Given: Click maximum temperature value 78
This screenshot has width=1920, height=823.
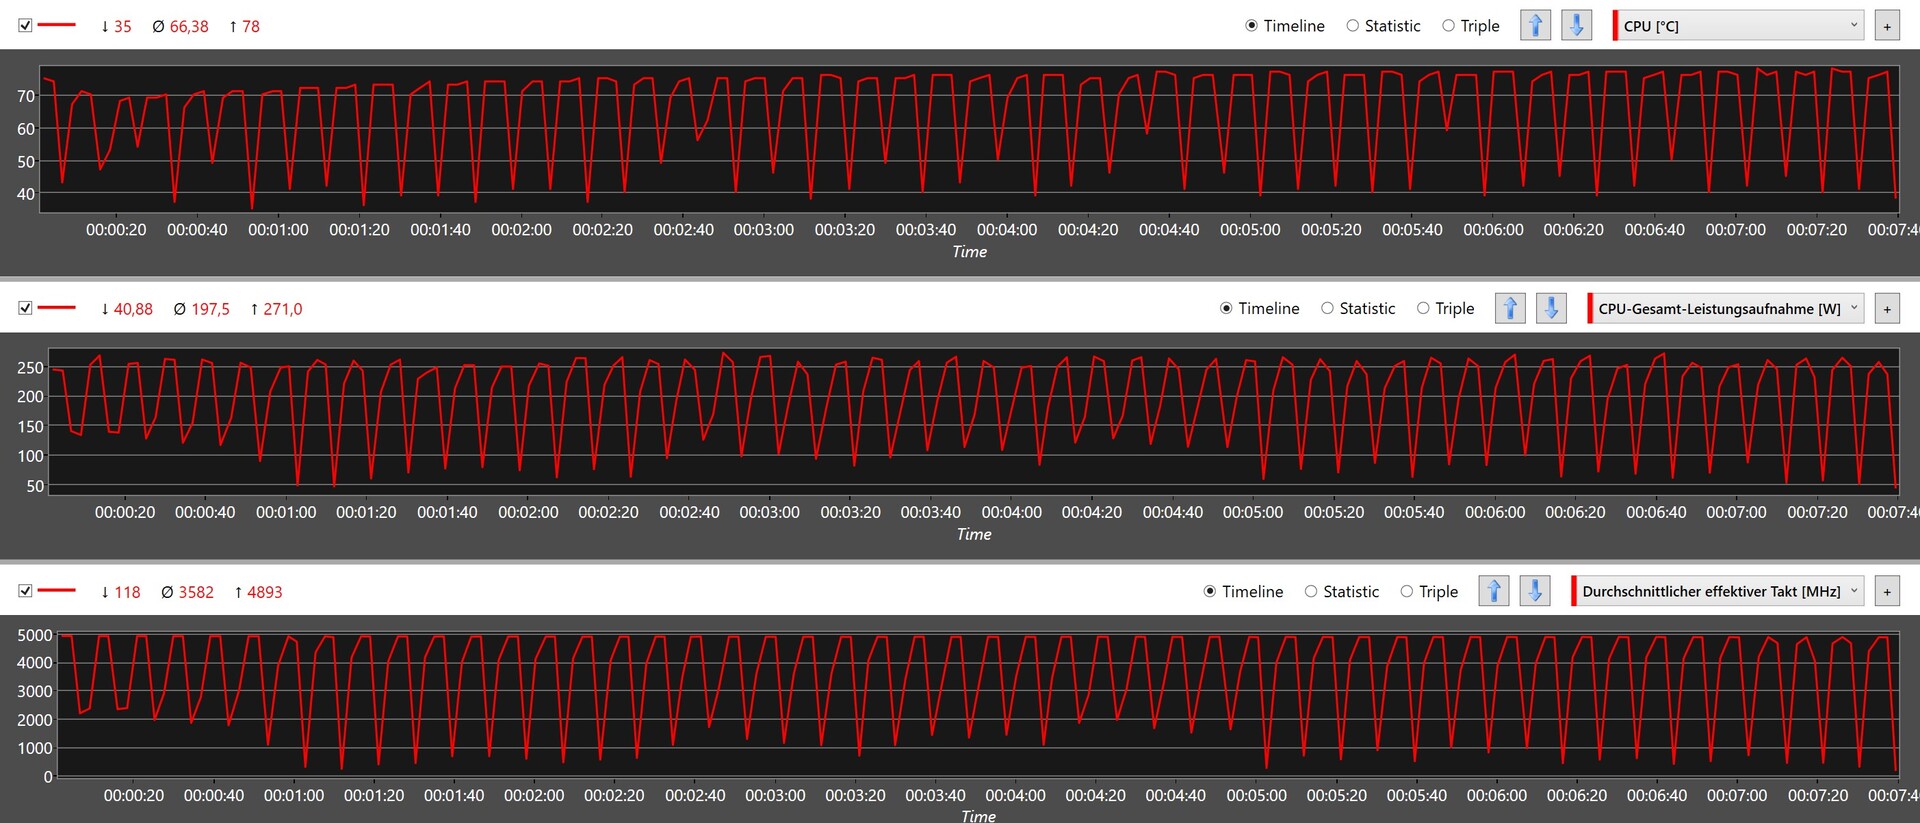Looking at the screenshot, I should click(x=251, y=26).
